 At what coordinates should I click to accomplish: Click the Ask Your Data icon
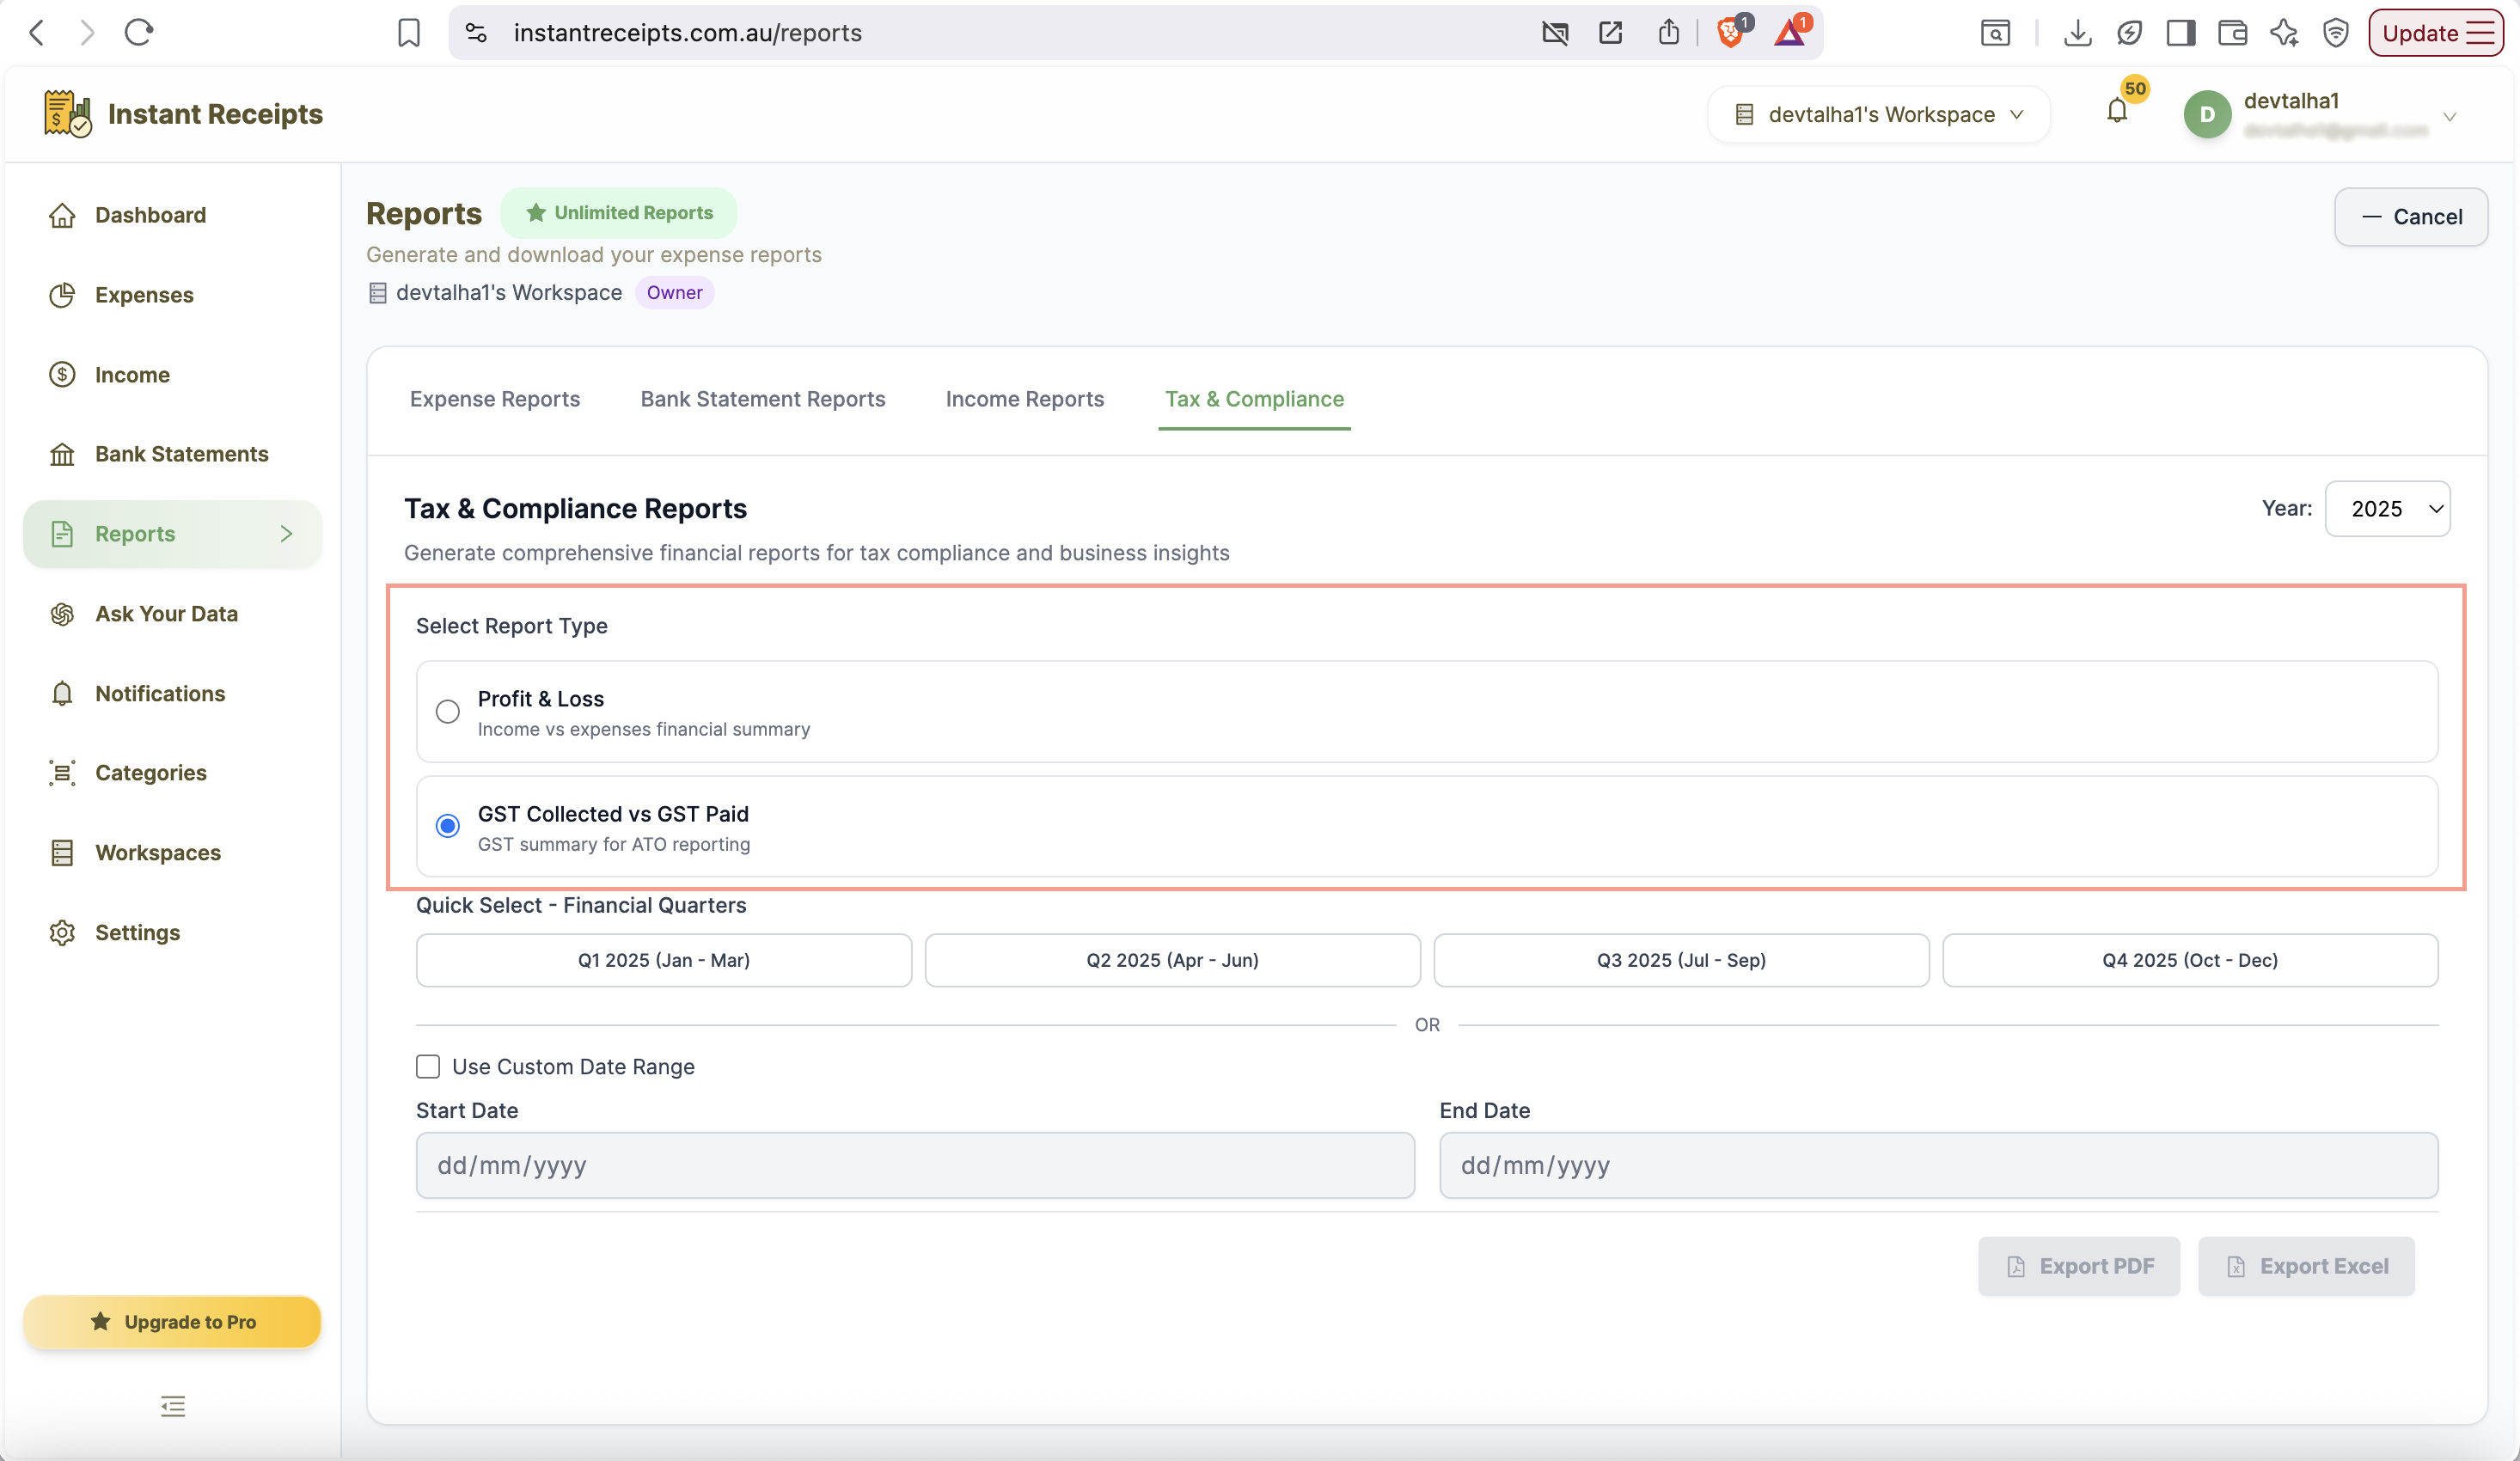pos(62,614)
